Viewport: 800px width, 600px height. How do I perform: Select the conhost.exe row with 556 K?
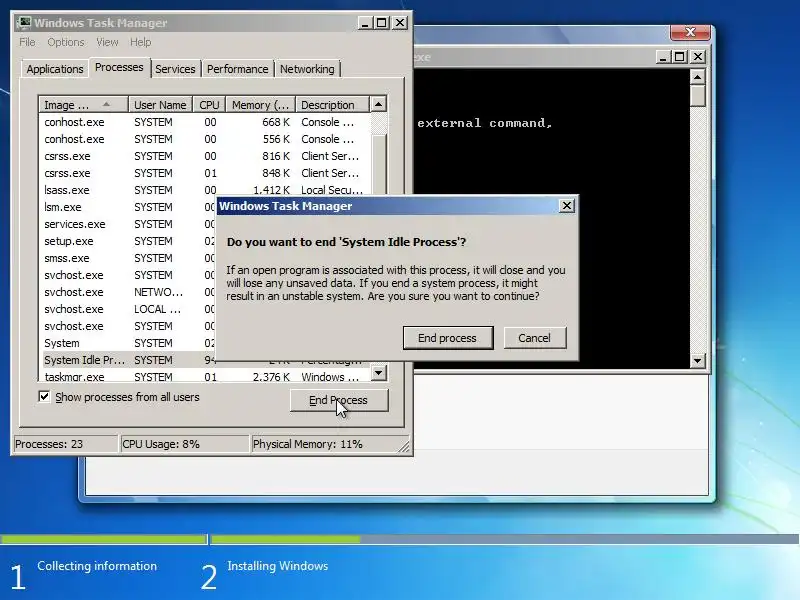click(204, 139)
